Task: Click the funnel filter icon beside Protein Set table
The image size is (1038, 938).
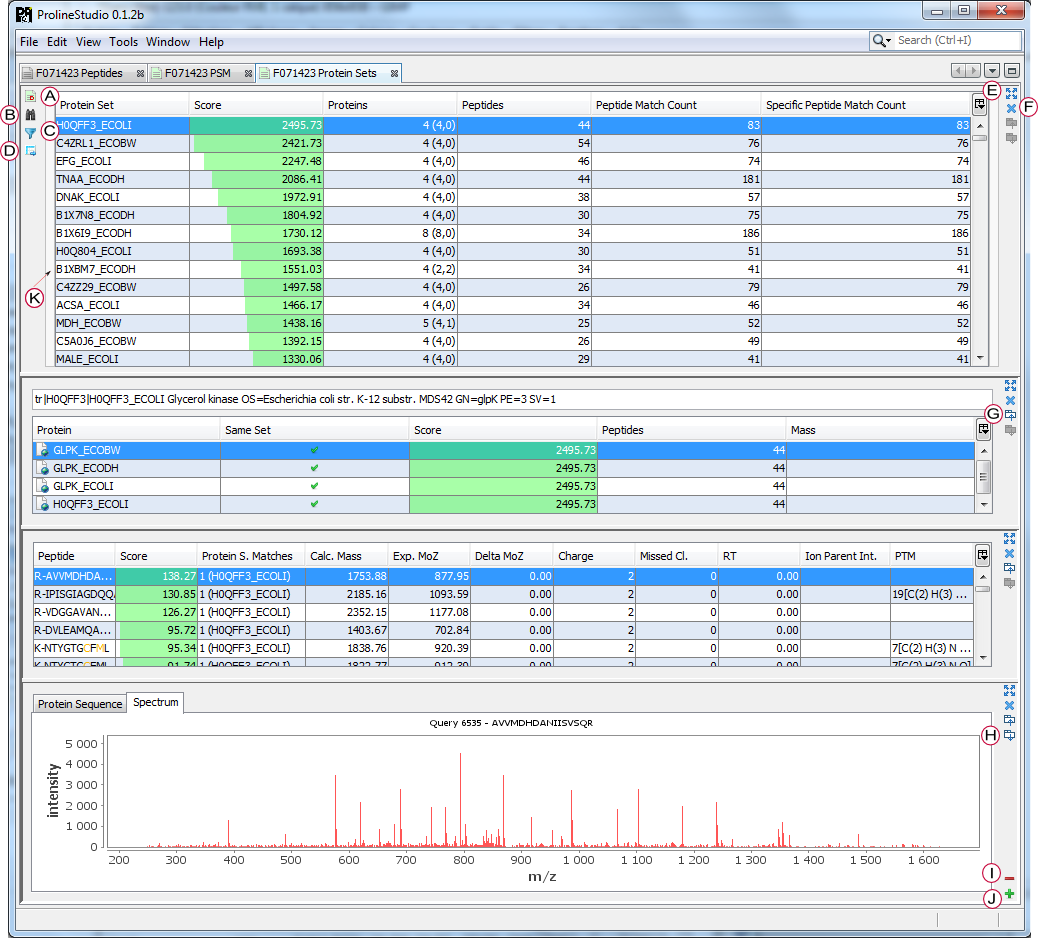Action: pos(31,133)
